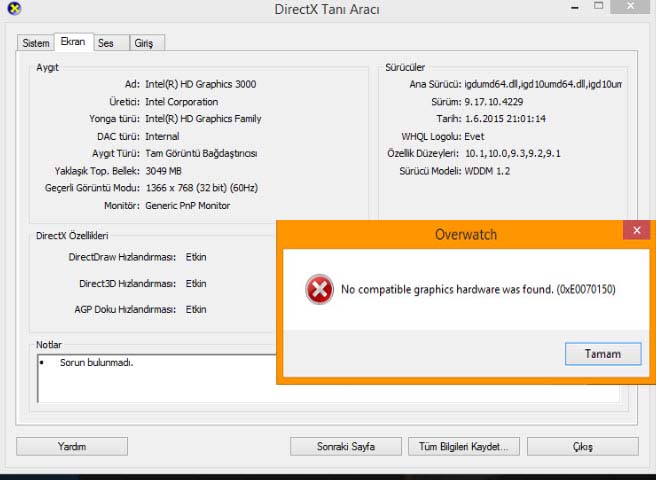Image resolution: width=656 pixels, height=480 pixels.
Task: Select the 'Intel(R) HD Graphics 3000' device name
Action: click(200, 84)
